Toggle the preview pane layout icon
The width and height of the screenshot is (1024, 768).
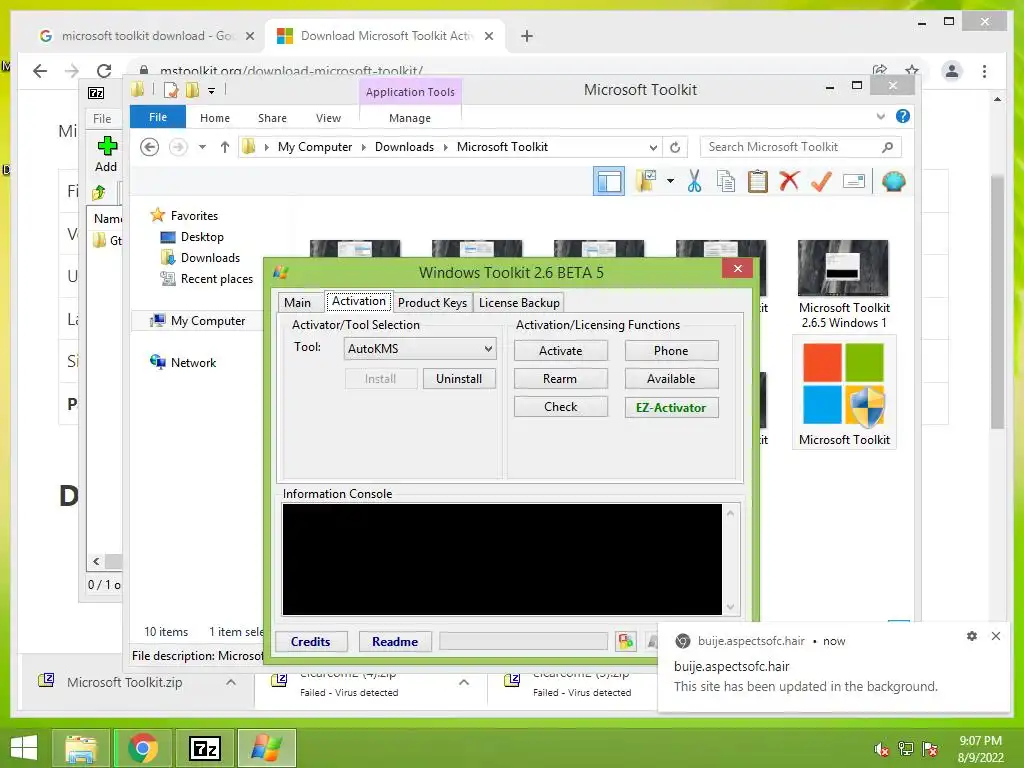click(609, 182)
